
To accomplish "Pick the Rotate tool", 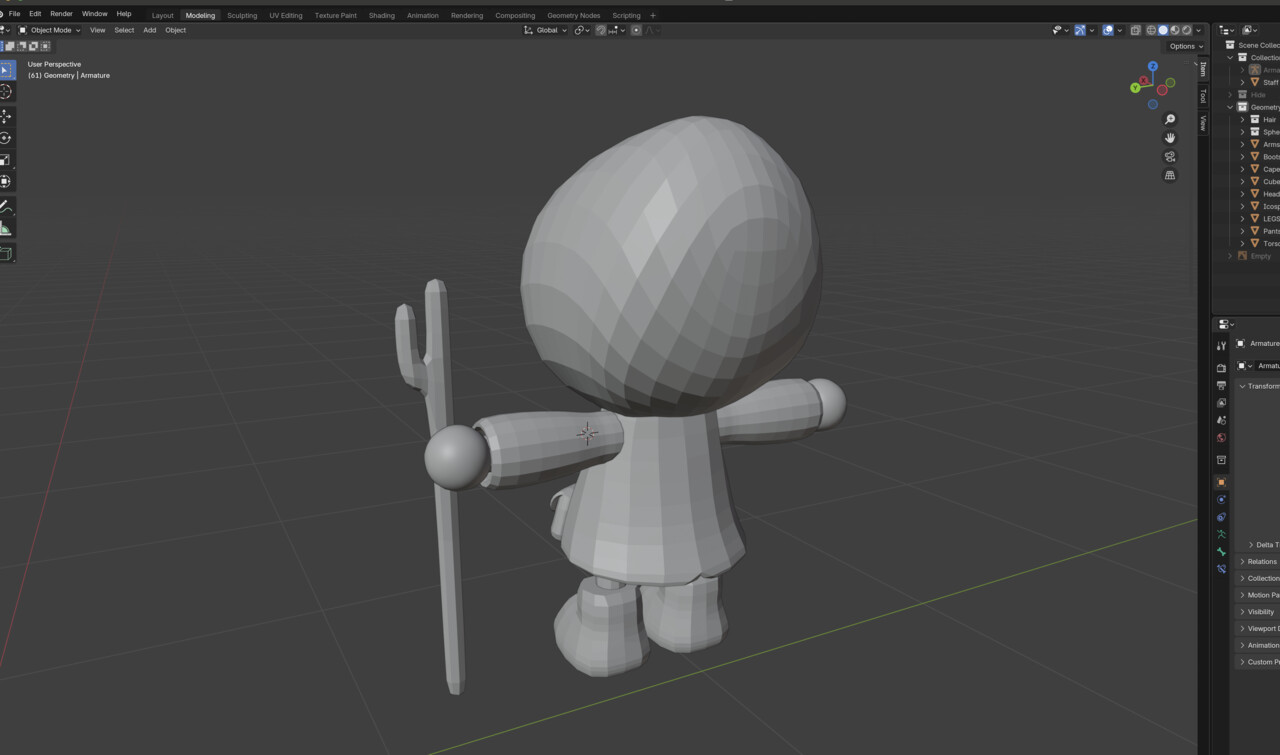I will click(6, 138).
